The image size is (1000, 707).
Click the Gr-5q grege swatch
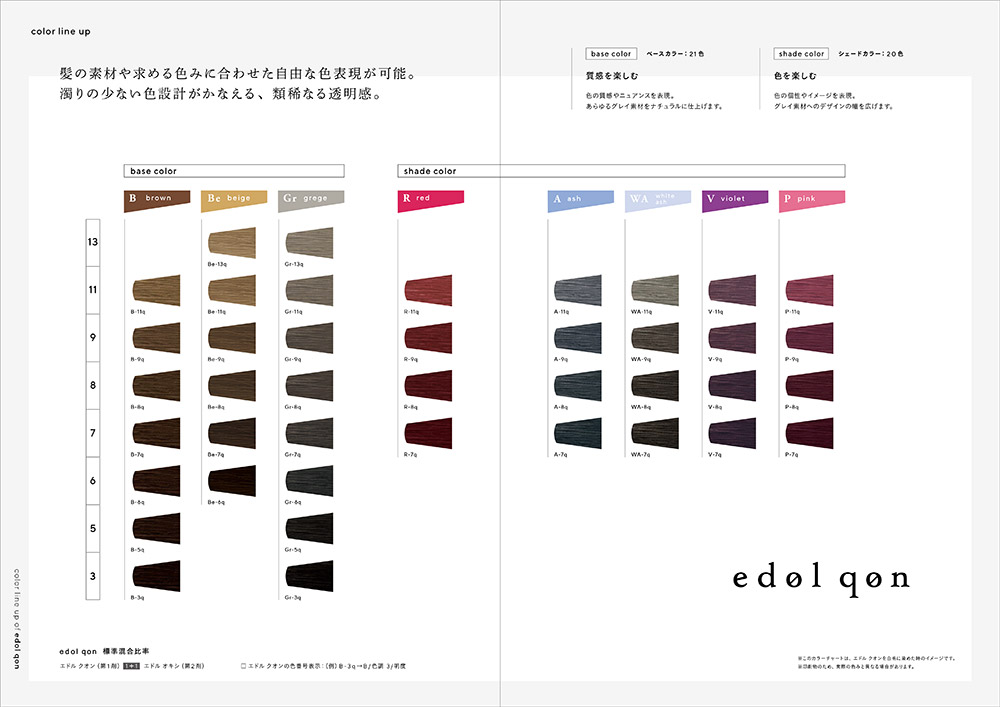tap(309, 528)
